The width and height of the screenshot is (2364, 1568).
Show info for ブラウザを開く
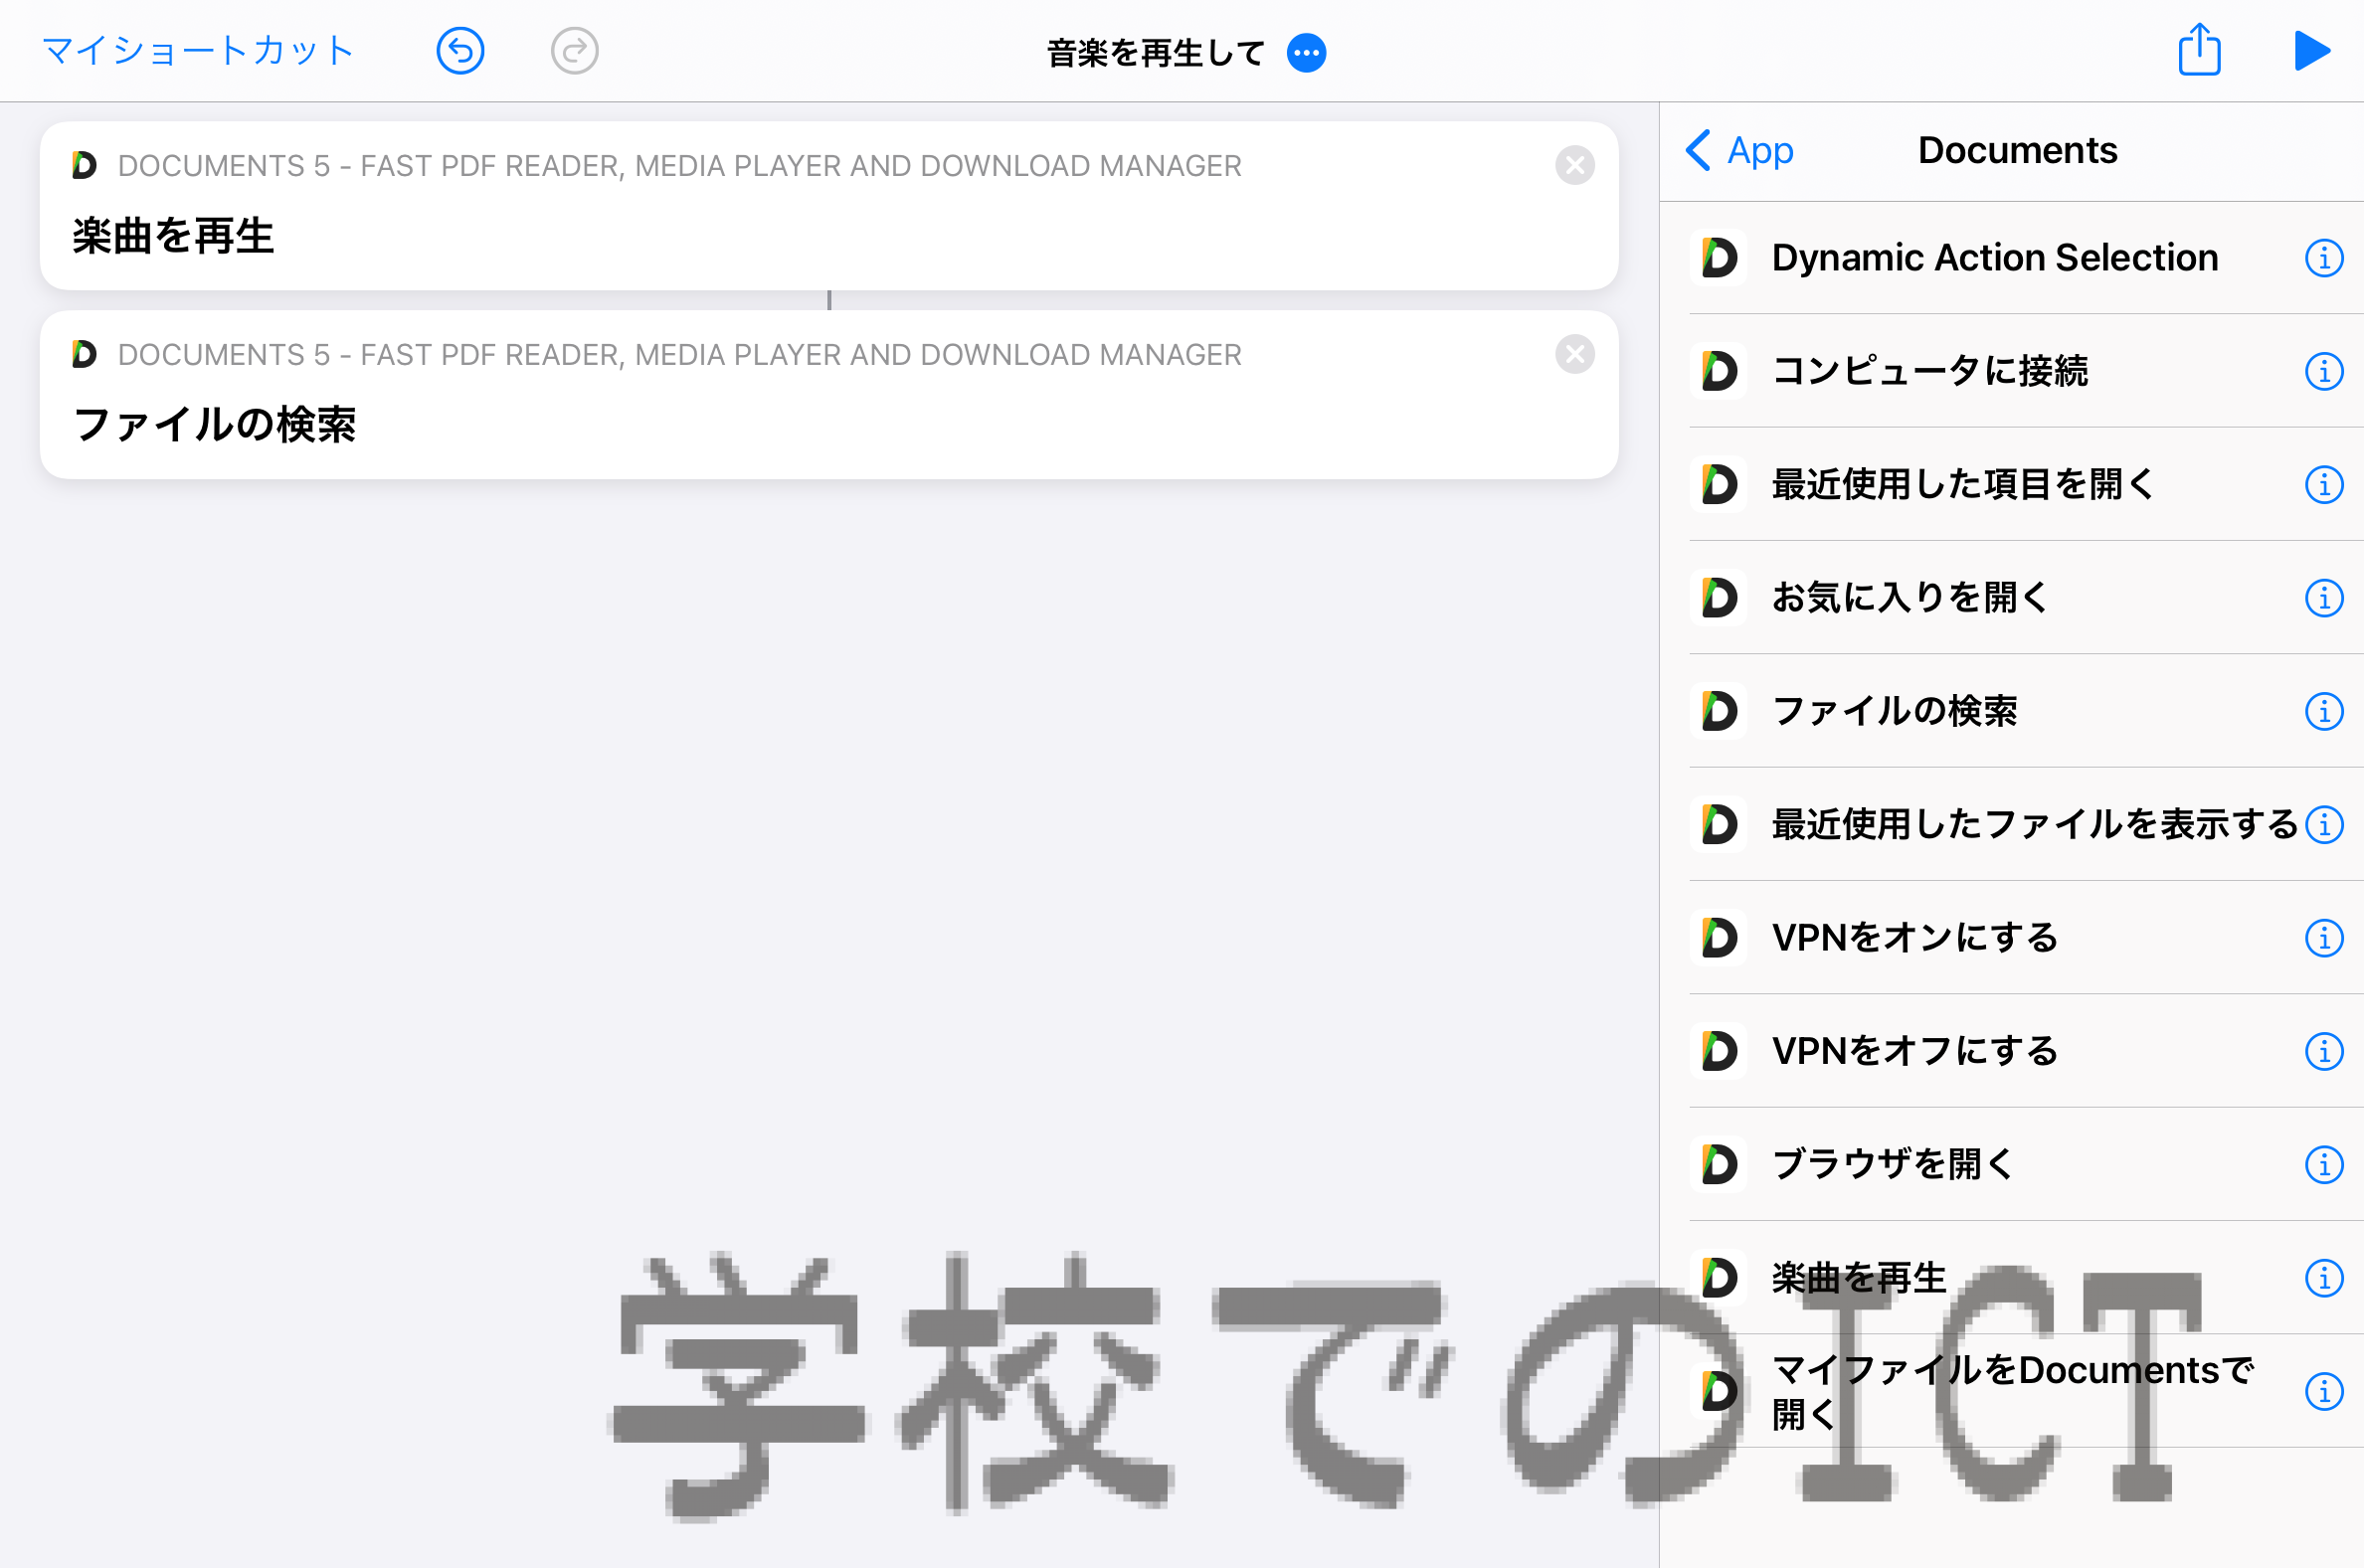tap(2323, 1164)
